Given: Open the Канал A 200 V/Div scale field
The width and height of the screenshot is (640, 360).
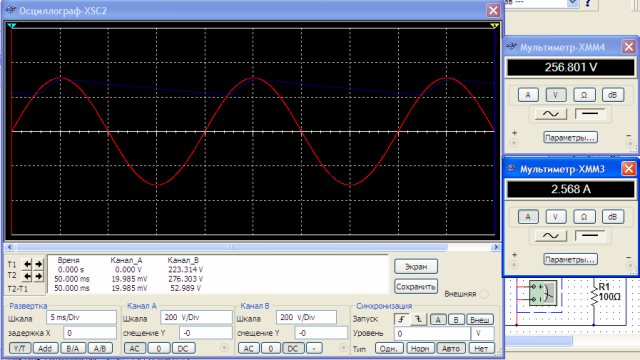Looking at the screenshot, I should (196, 317).
